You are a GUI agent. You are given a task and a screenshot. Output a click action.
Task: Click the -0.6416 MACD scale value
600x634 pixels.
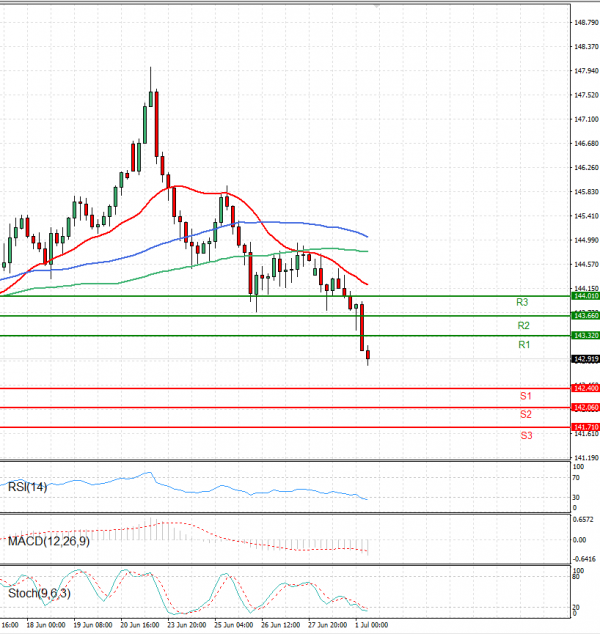point(585,559)
